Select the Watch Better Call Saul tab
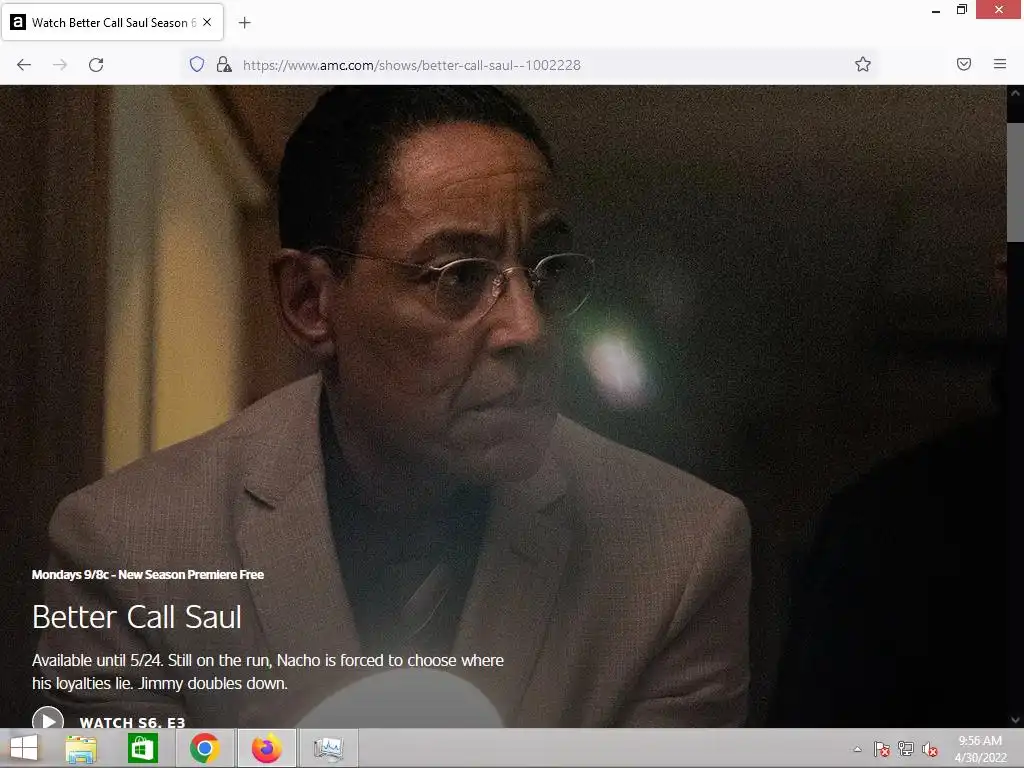This screenshot has height=768, width=1024. pos(112,22)
